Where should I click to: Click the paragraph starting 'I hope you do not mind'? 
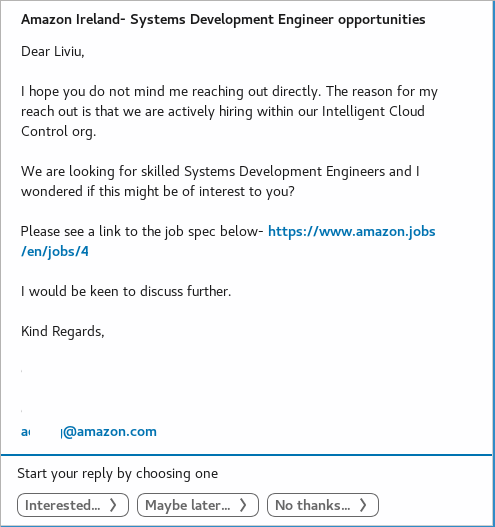(x=229, y=111)
